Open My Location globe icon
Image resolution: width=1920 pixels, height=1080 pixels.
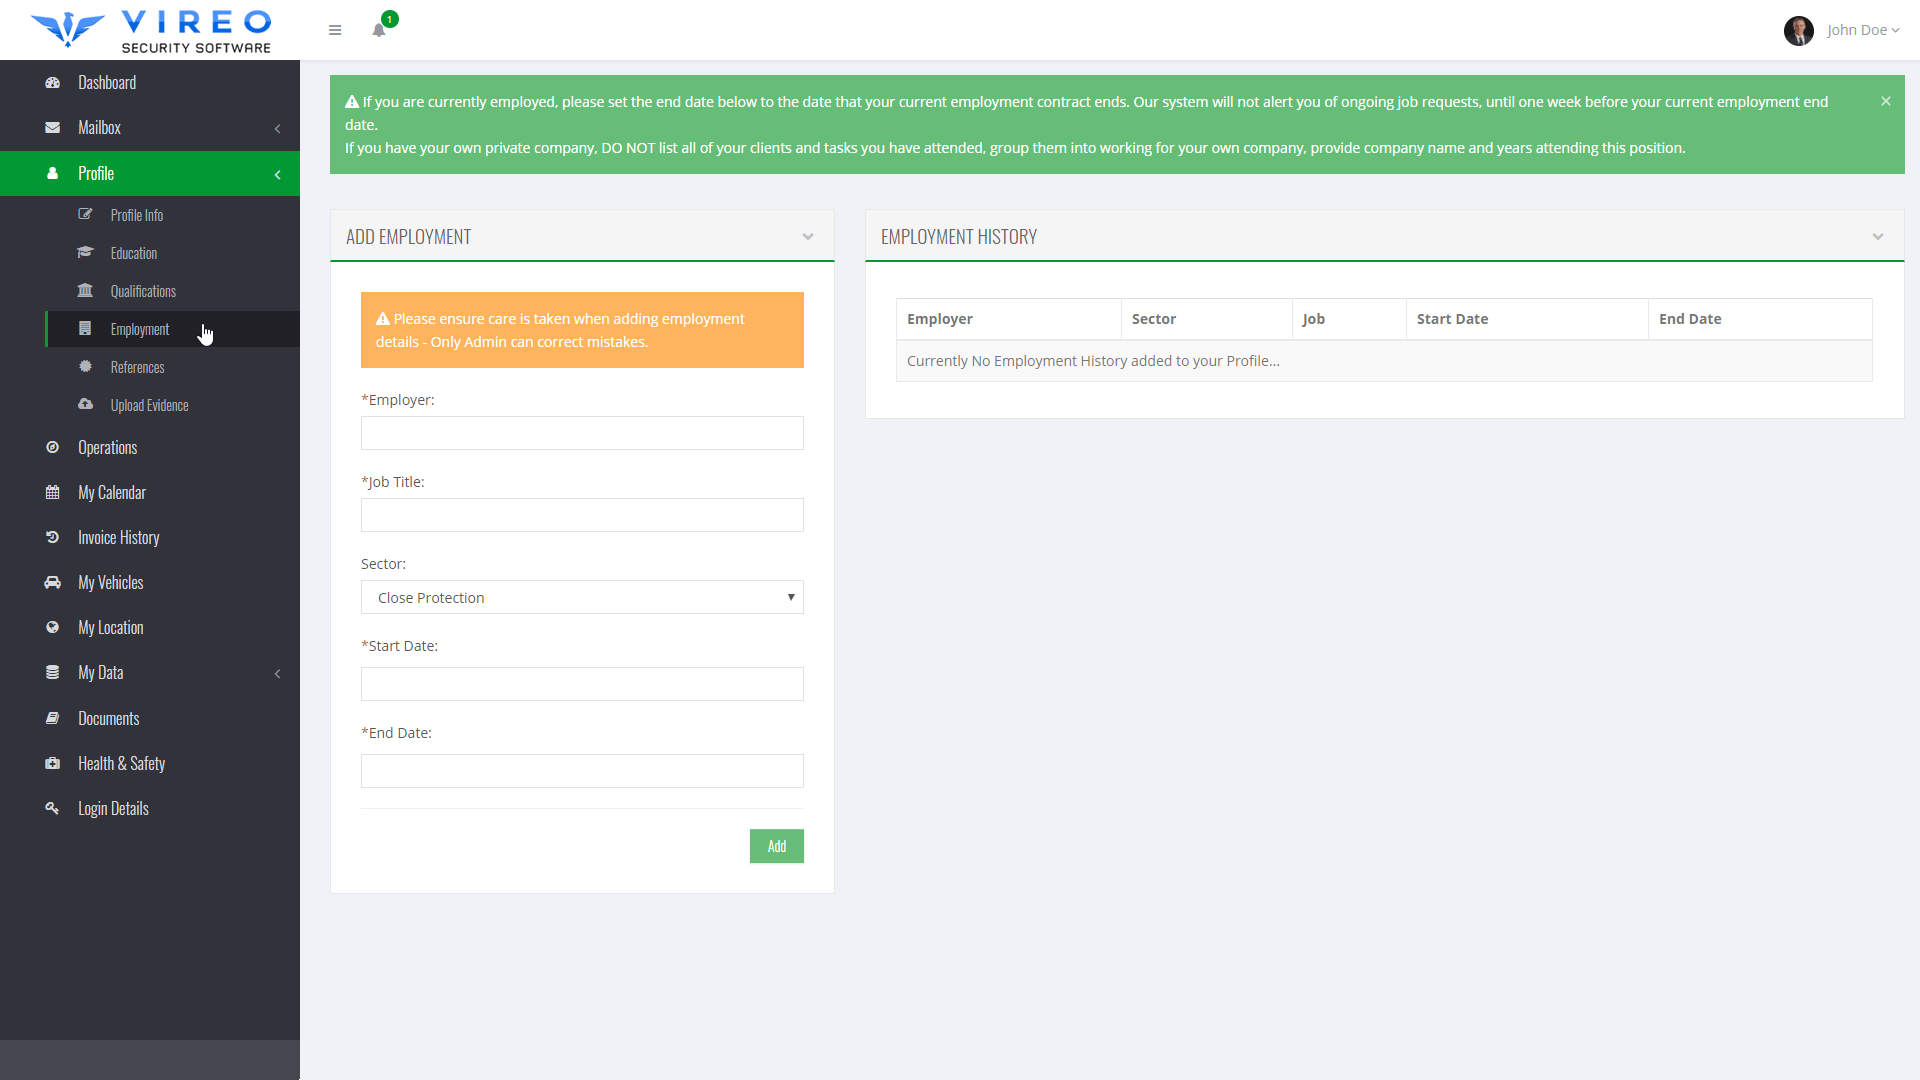(52, 627)
